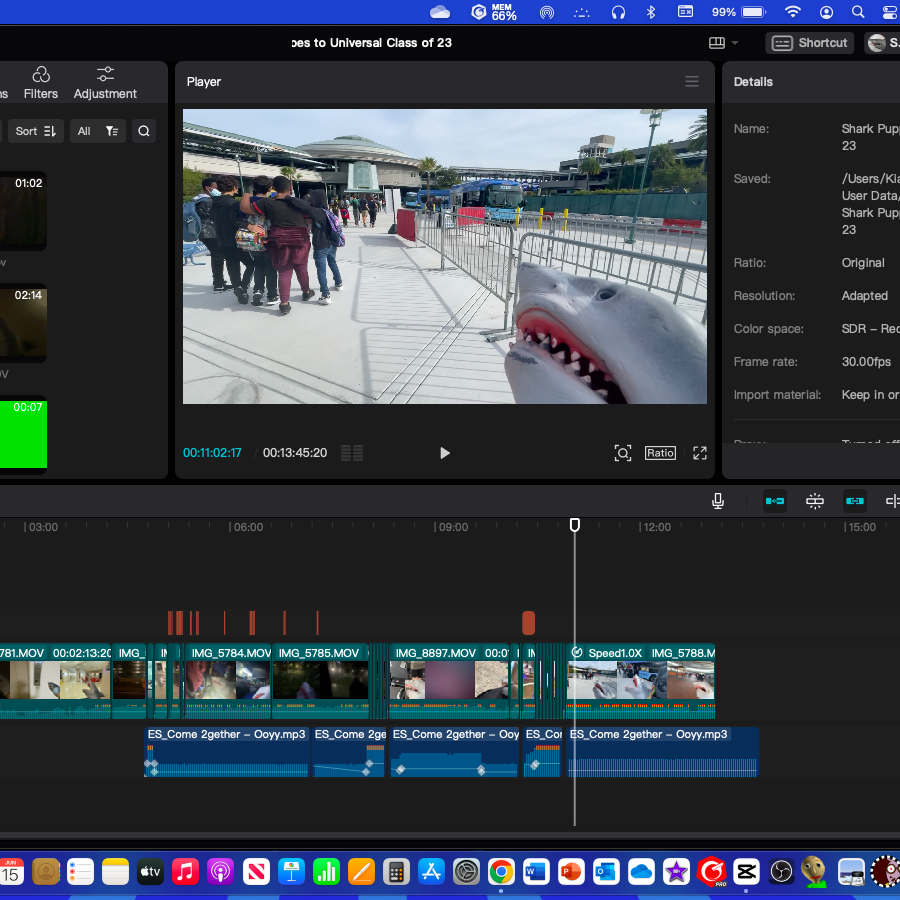Click the full-screen expand icon in player
The image size is (900, 900).
(x=700, y=453)
